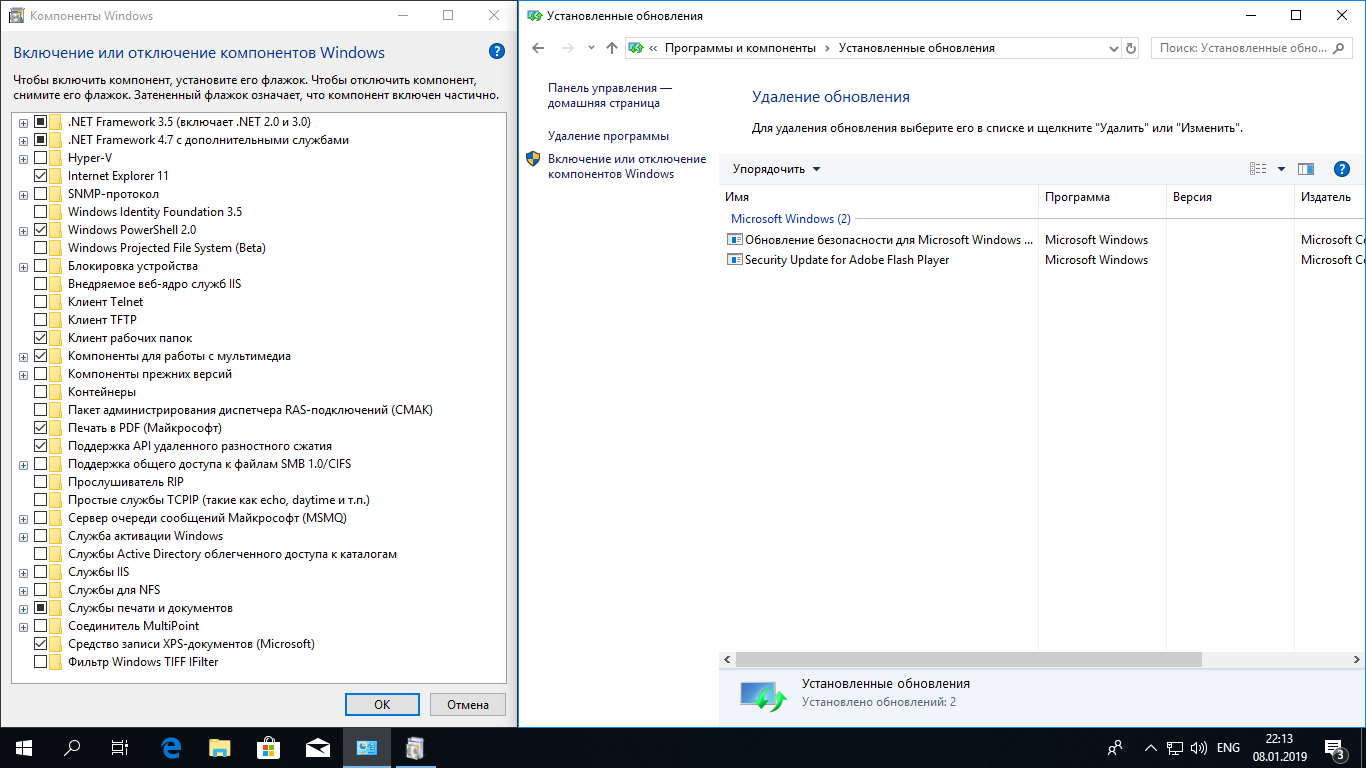Open recent locations dropdown arrow
The image size is (1366, 768).
point(590,48)
